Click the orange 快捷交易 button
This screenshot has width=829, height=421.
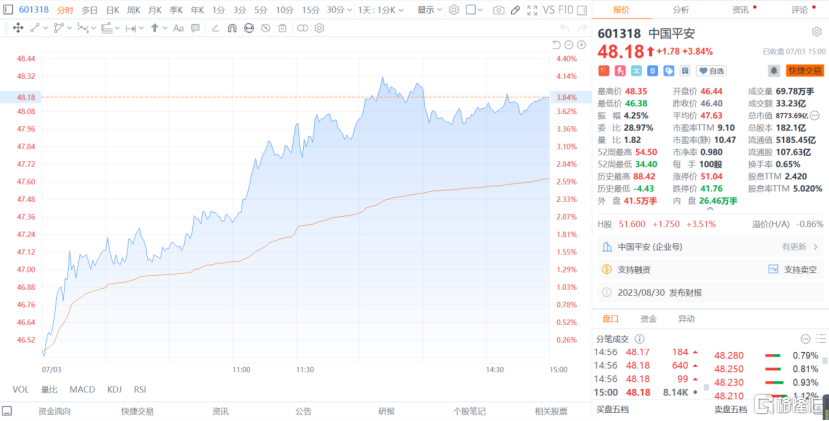[805, 71]
